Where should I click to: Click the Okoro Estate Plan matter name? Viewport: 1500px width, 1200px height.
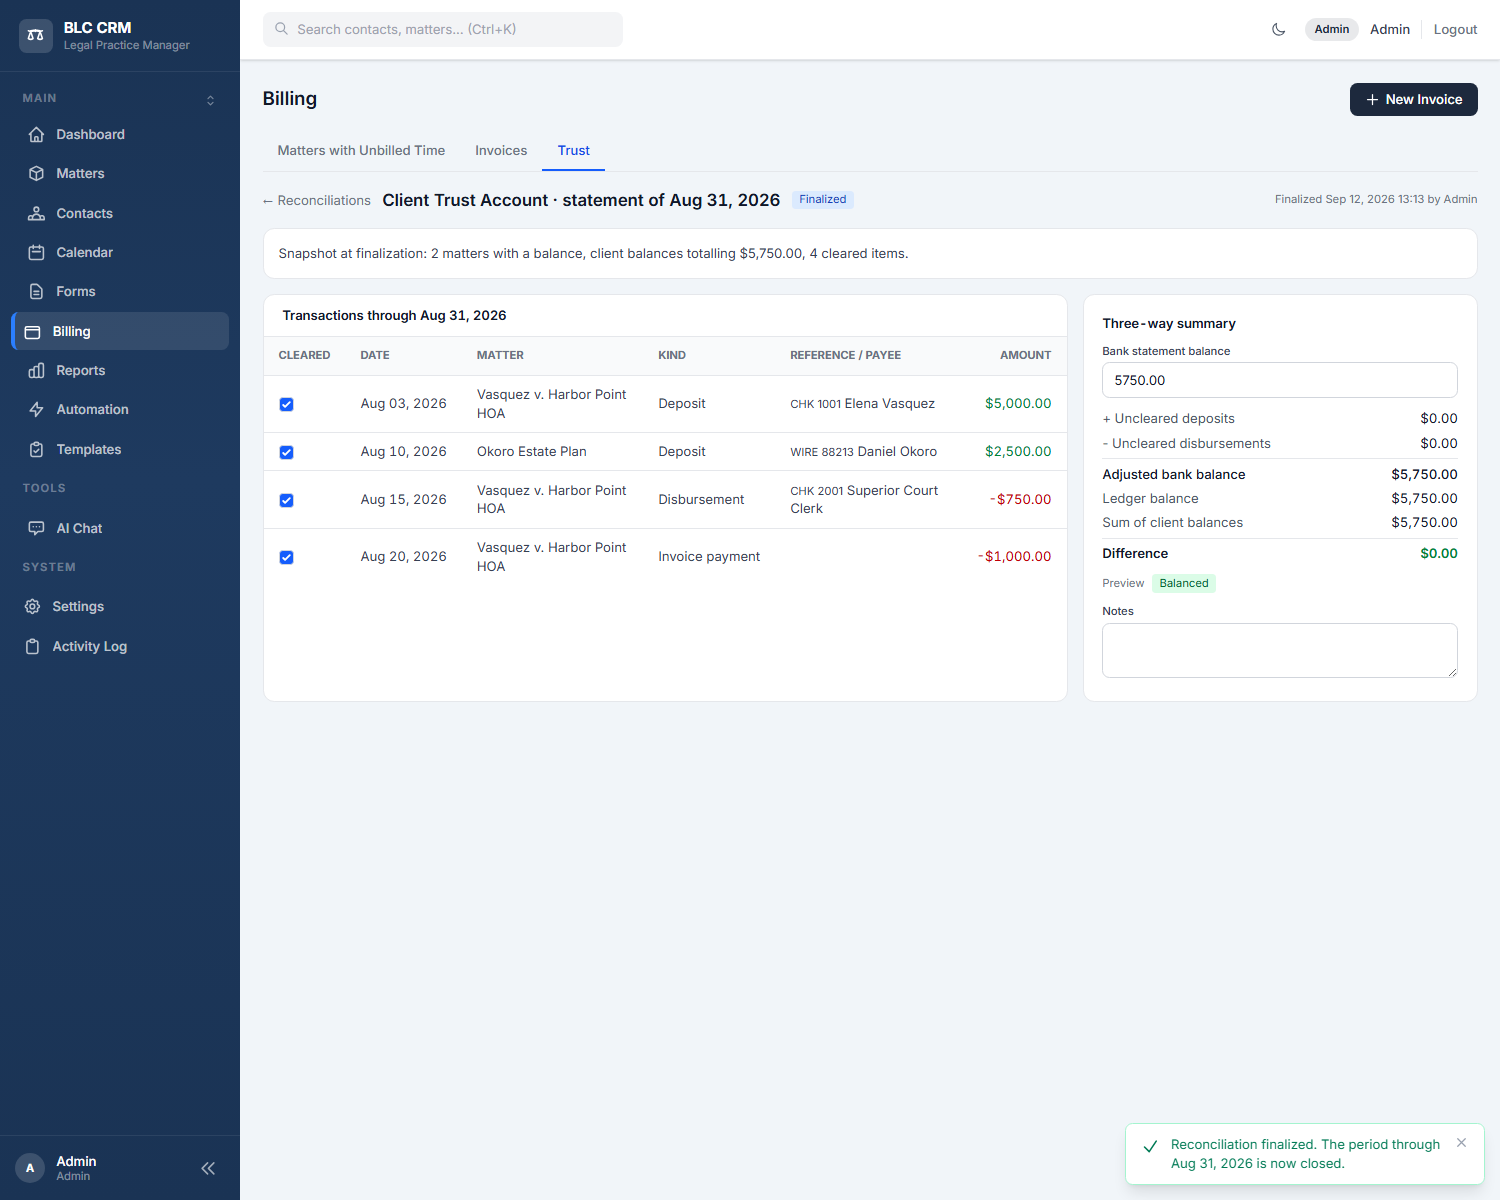(532, 452)
